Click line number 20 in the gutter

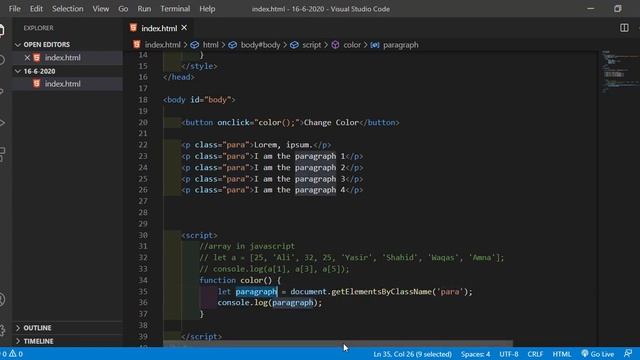(x=143, y=122)
